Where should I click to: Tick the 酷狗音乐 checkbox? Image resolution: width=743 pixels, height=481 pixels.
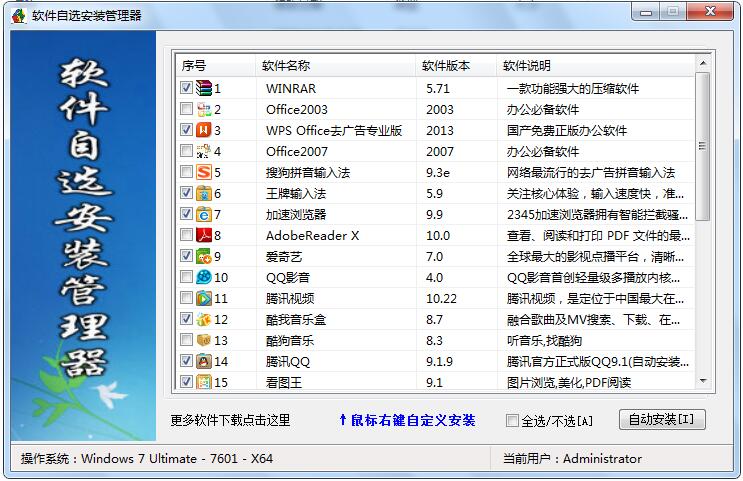186,340
